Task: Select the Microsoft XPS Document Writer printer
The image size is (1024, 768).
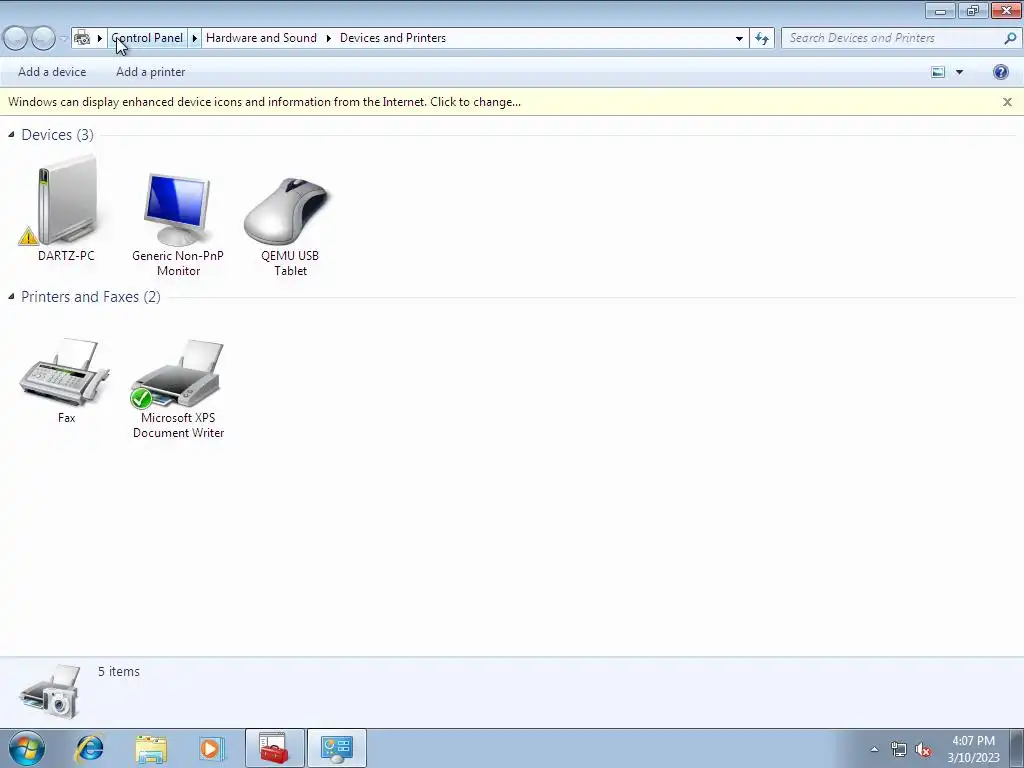Action: (178, 389)
